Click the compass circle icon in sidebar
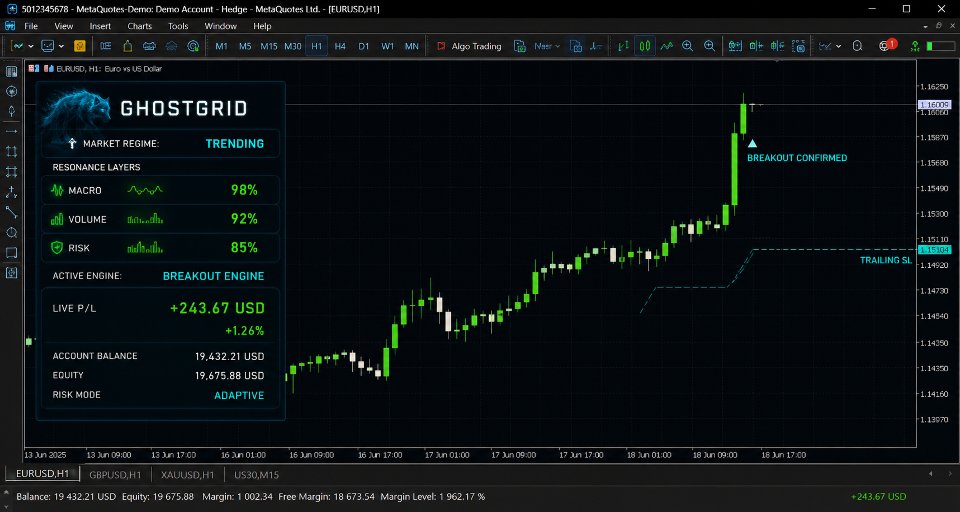Viewport: 960px width, 512px height. [11, 91]
